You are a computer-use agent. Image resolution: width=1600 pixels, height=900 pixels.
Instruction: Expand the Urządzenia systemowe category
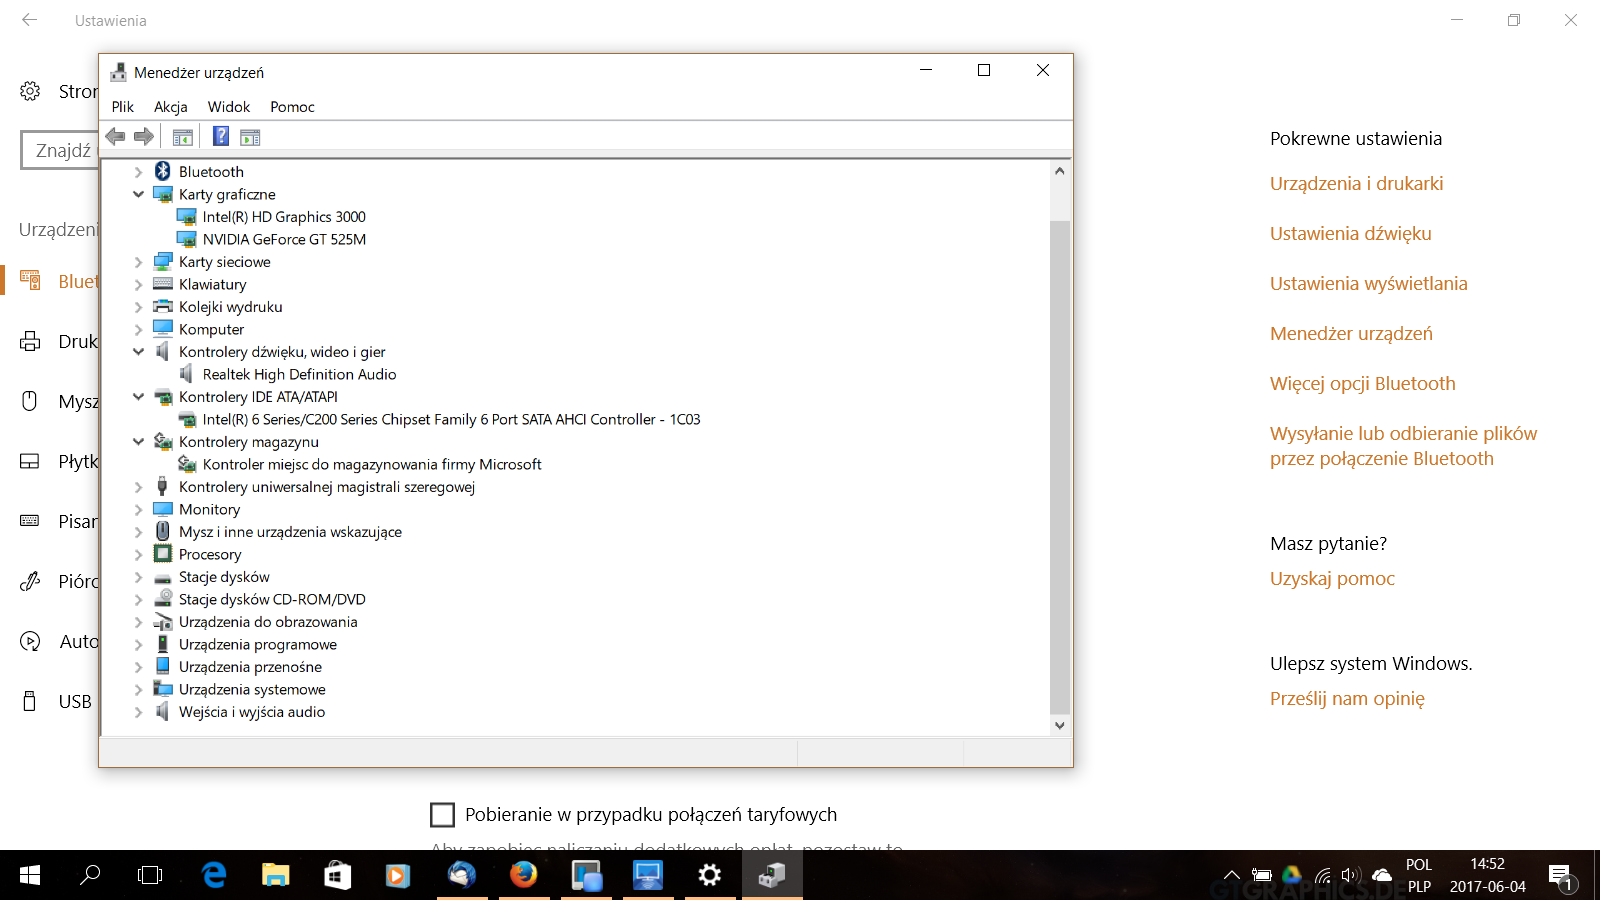[x=138, y=689]
